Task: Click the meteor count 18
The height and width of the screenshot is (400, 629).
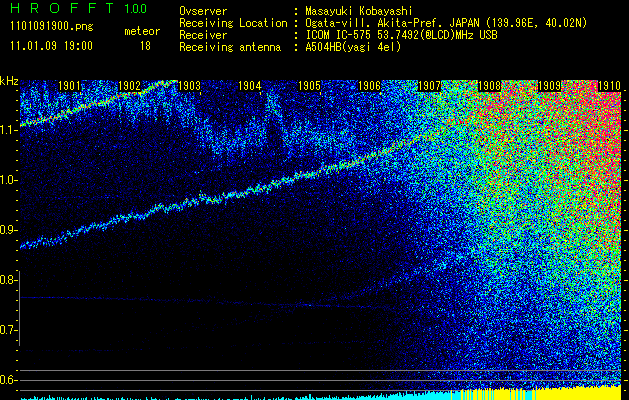Action: click(145, 46)
